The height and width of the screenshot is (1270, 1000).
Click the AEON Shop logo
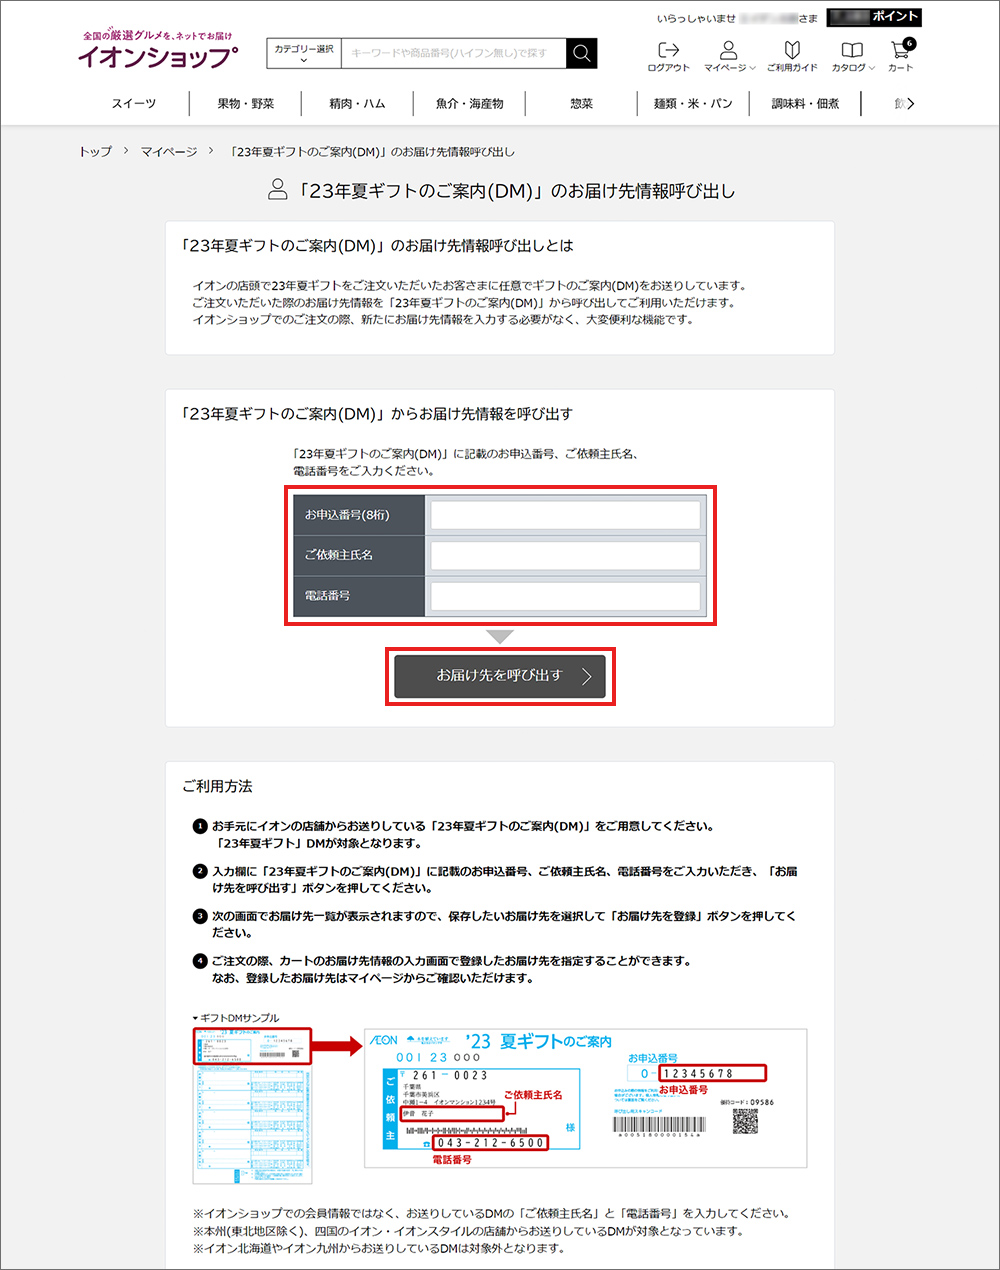(158, 51)
